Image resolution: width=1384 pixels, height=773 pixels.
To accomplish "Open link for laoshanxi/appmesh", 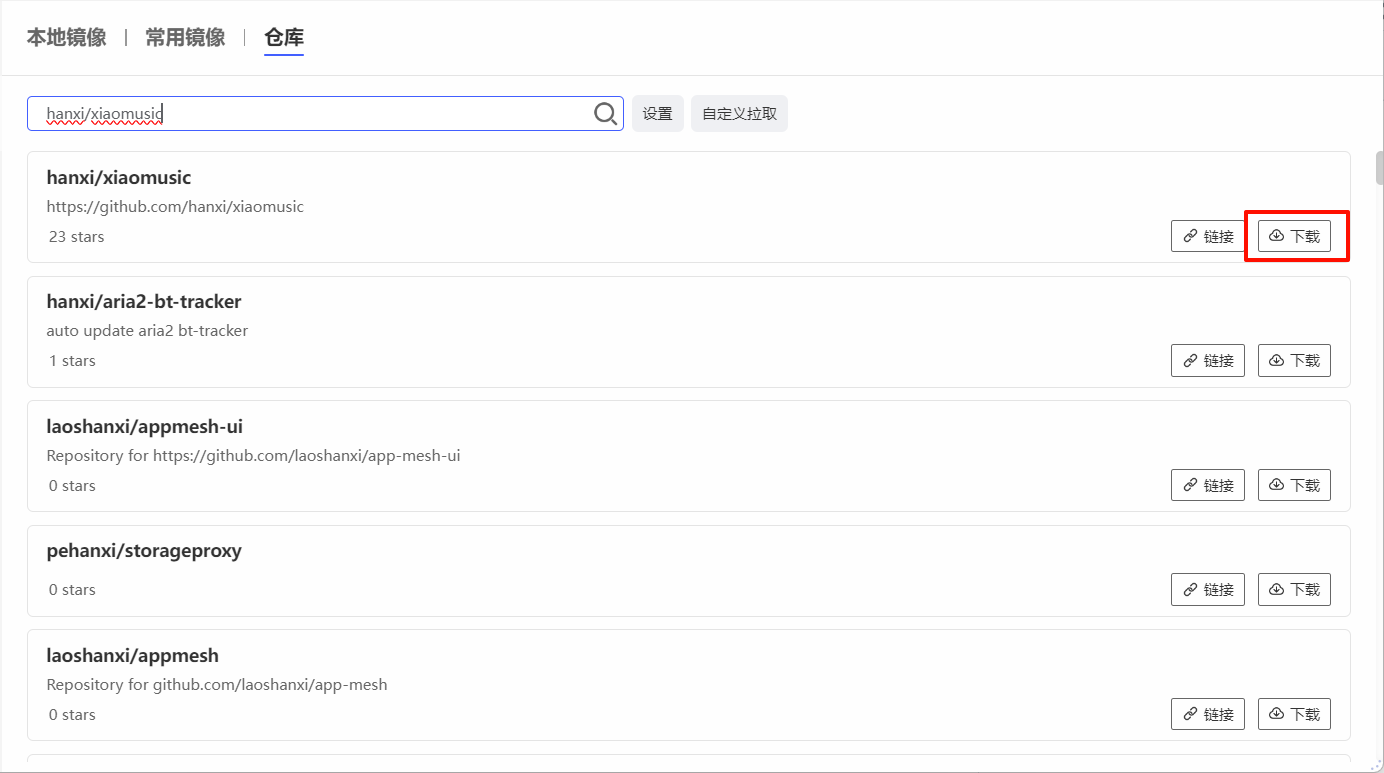I will click(x=1207, y=714).
